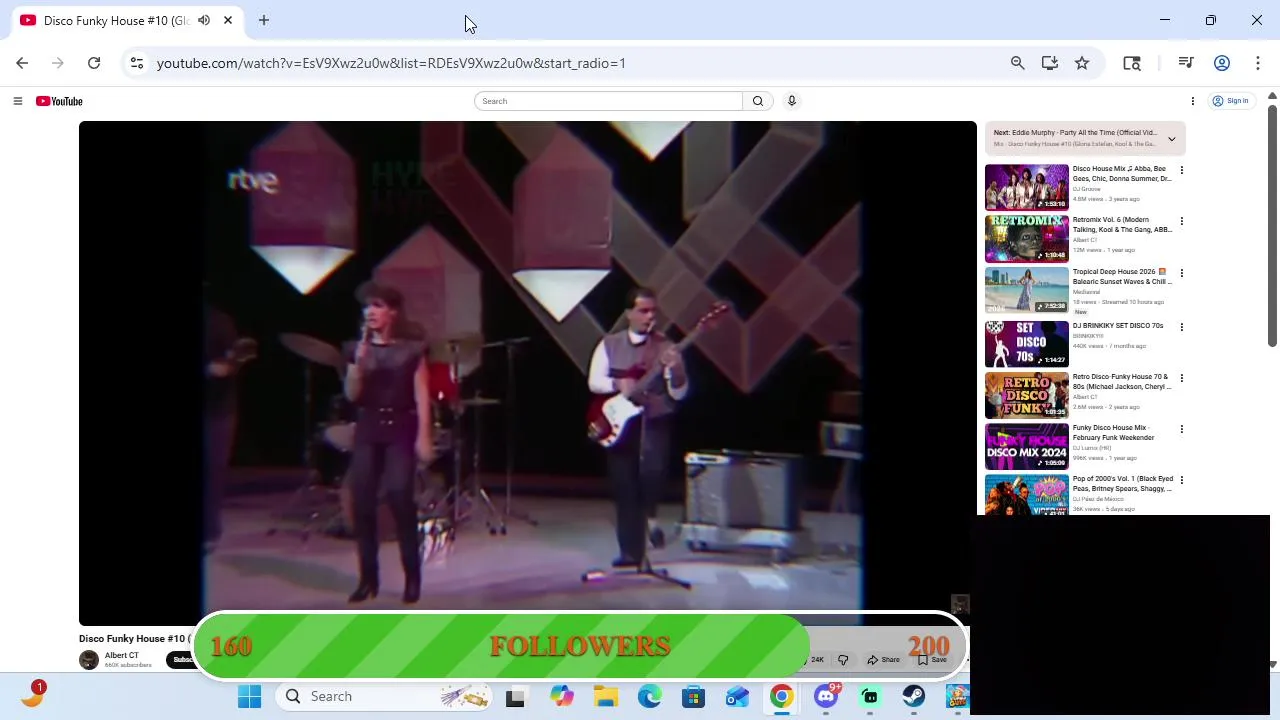The image size is (1280, 720).
Task: Go to the YouTube home logo
Action: pyautogui.click(x=59, y=101)
